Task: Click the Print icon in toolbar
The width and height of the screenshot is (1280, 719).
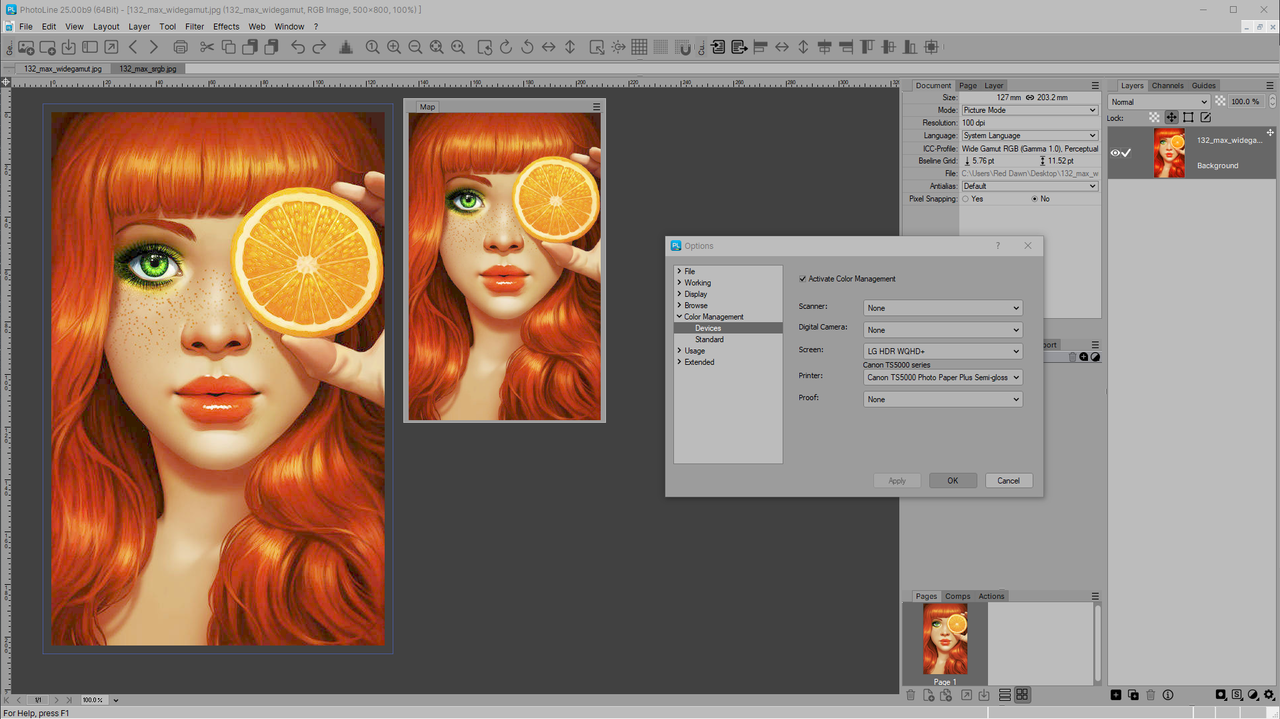Action: tap(180, 47)
